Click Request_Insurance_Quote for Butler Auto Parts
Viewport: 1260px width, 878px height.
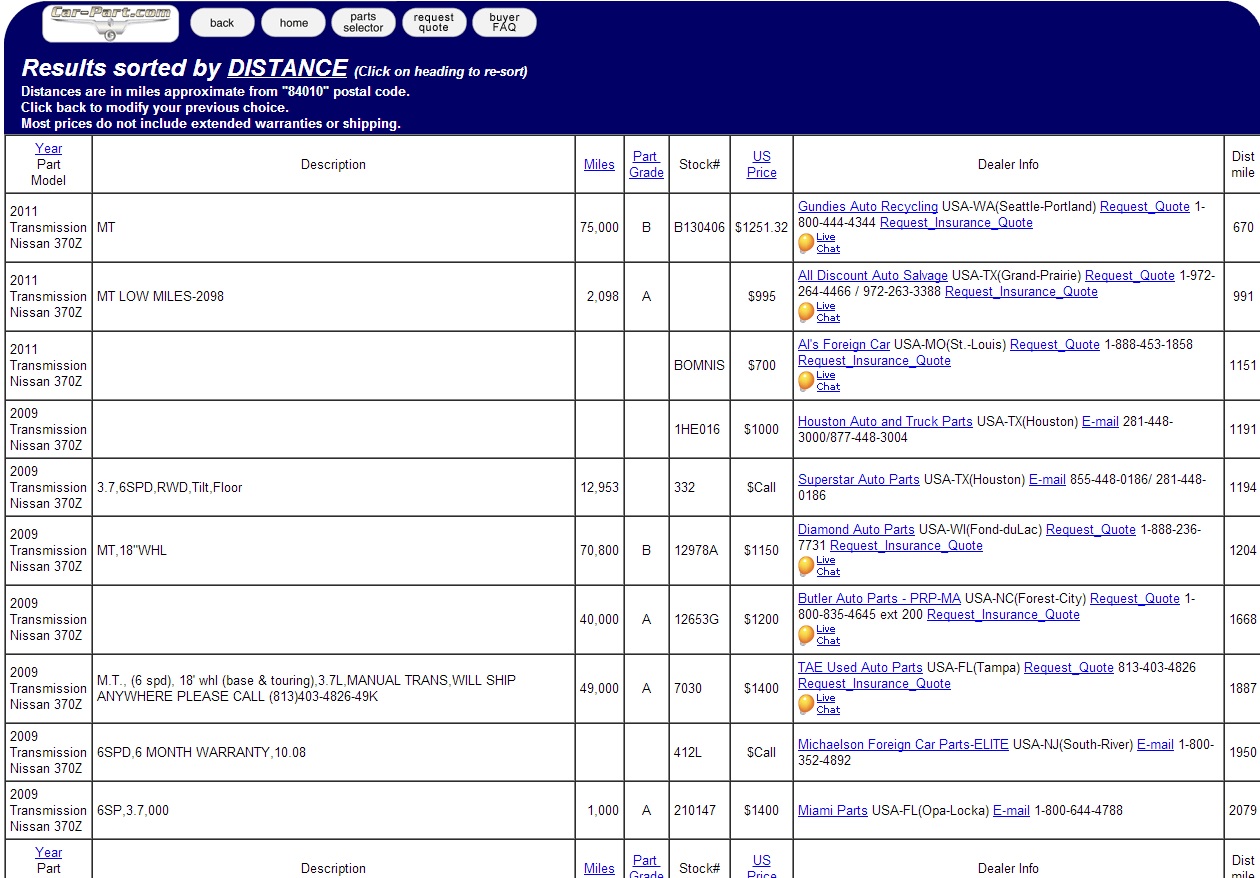pos(1003,615)
